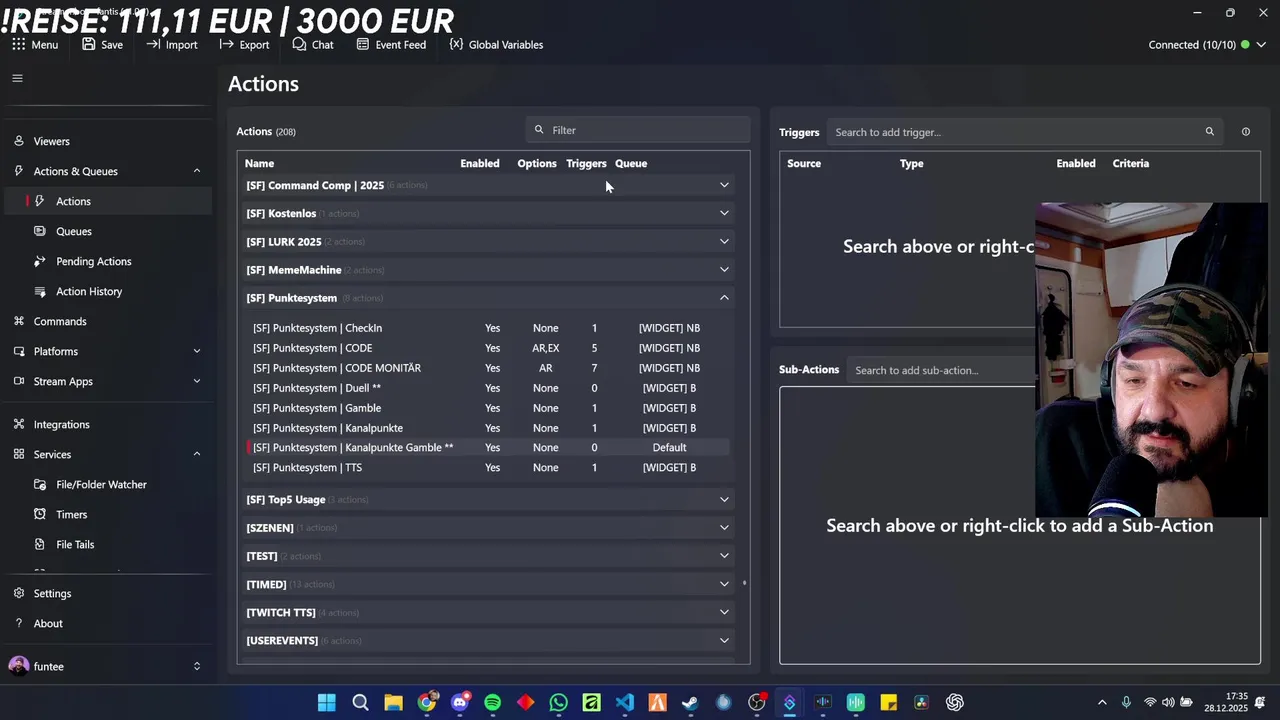Viewport: 1280px width, 720px height.
Task: Click the Commands icon in sidebar
Action: tap(19, 321)
